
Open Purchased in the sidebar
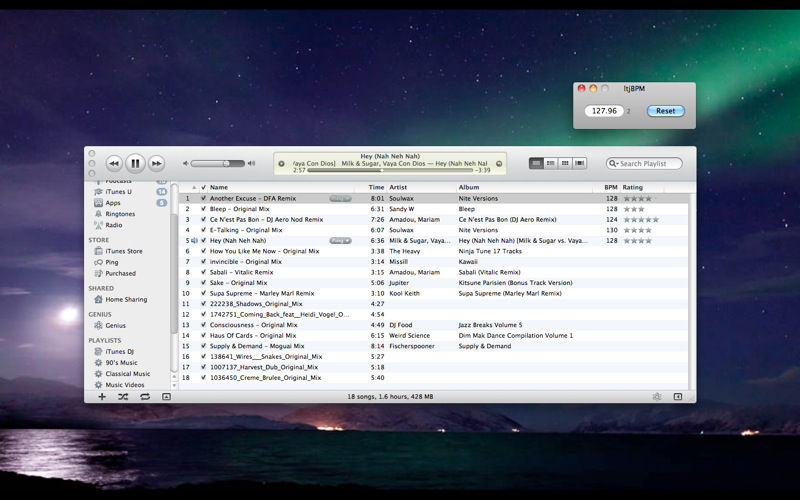(x=120, y=273)
